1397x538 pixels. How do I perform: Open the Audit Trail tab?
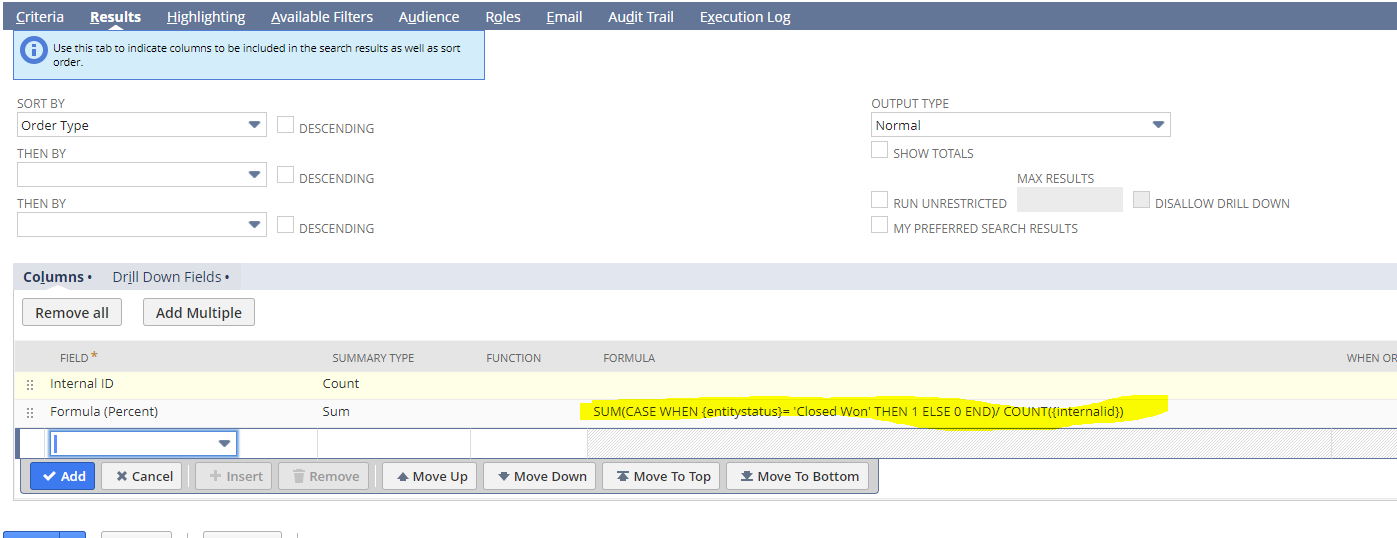[x=641, y=17]
